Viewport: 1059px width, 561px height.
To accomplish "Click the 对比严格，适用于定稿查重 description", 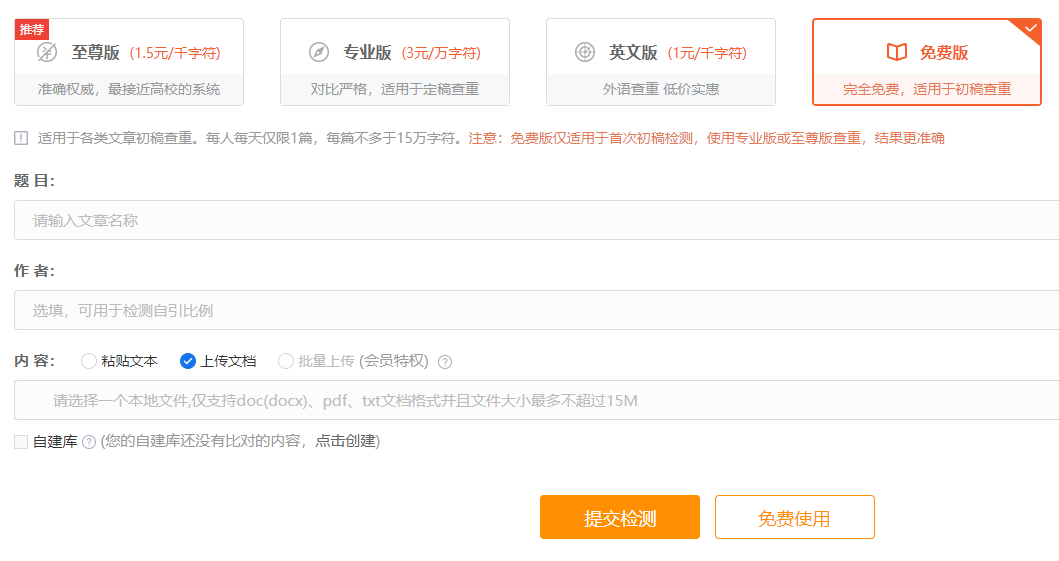I will point(395,89).
